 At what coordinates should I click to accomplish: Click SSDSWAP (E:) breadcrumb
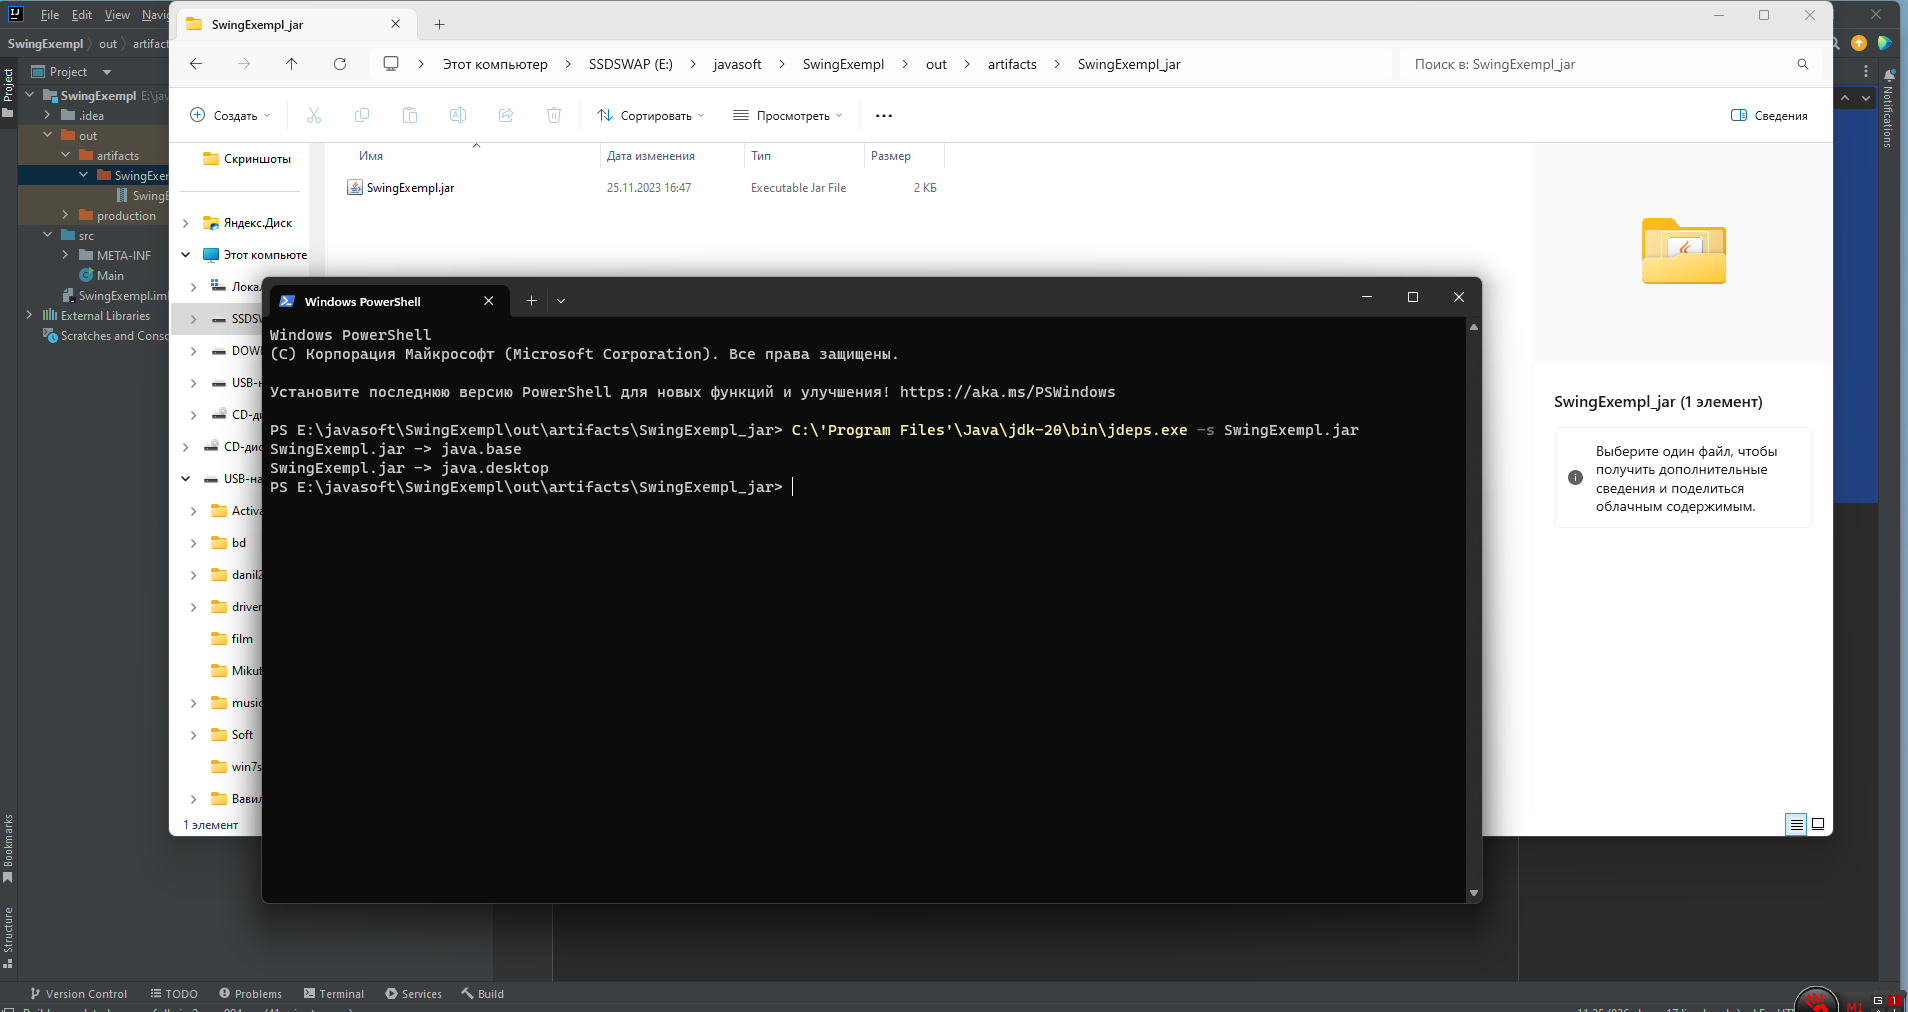tap(630, 64)
